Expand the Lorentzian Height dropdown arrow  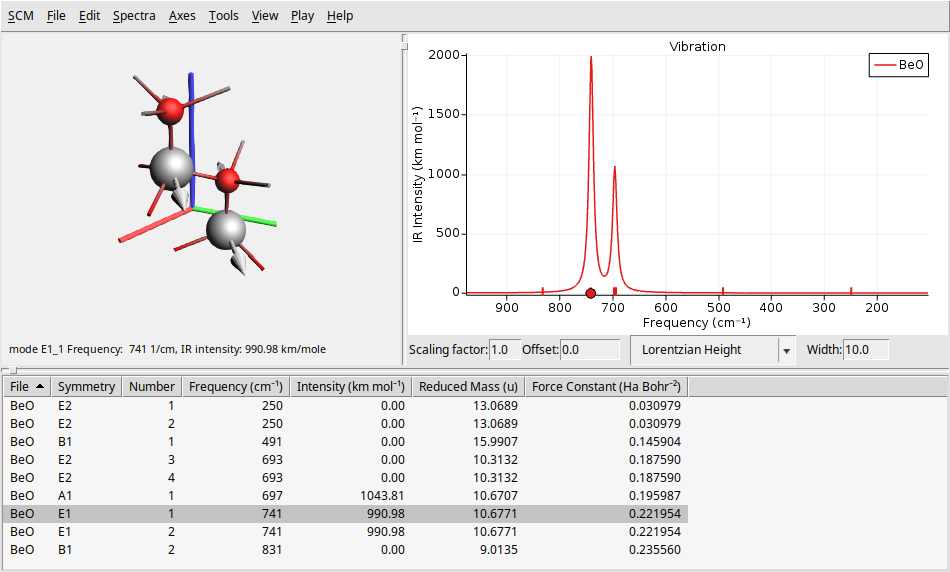click(x=786, y=351)
